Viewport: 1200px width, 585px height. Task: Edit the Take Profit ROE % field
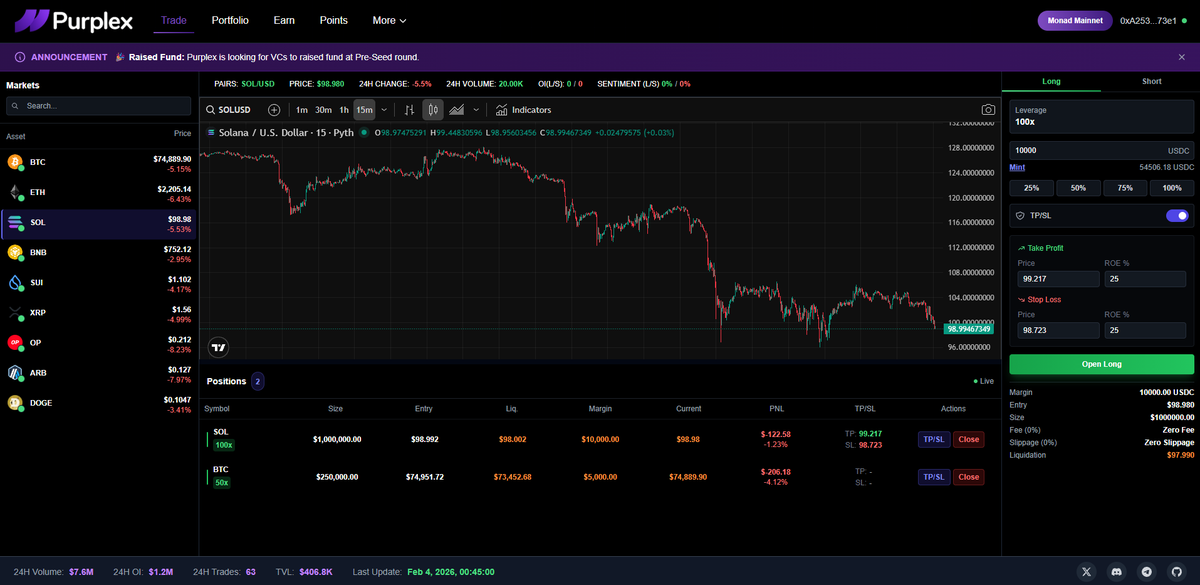click(x=1145, y=279)
